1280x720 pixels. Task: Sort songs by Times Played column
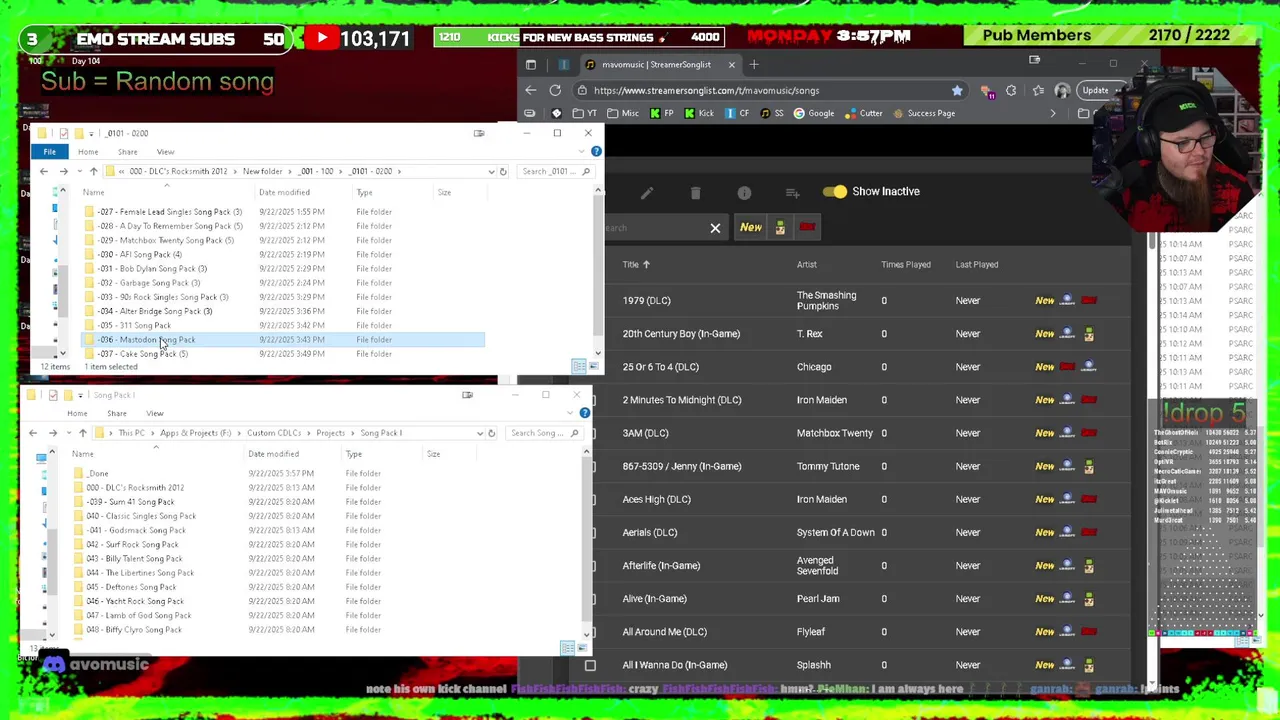pyautogui.click(x=906, y=265)
